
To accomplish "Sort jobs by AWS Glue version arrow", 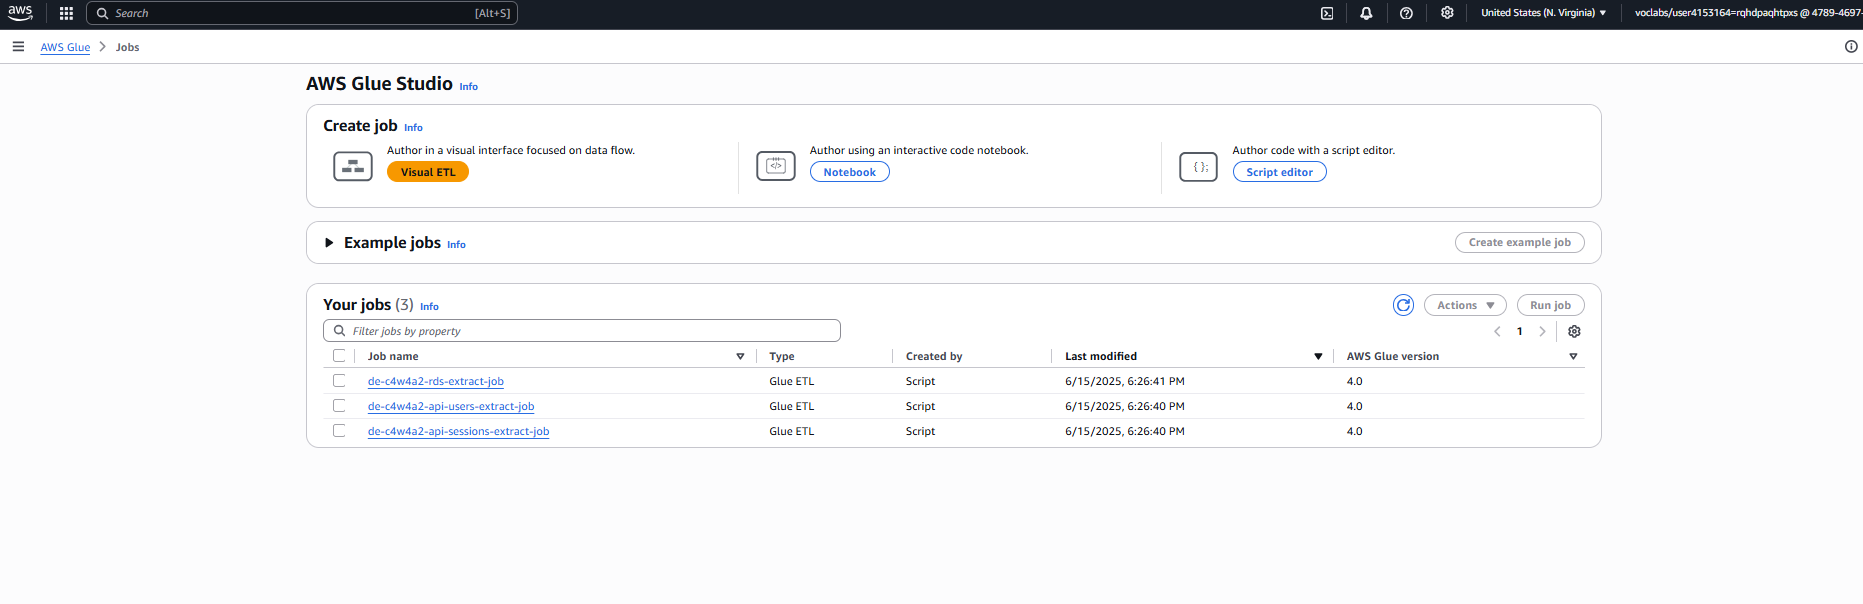I will [x=1573, y=357].
